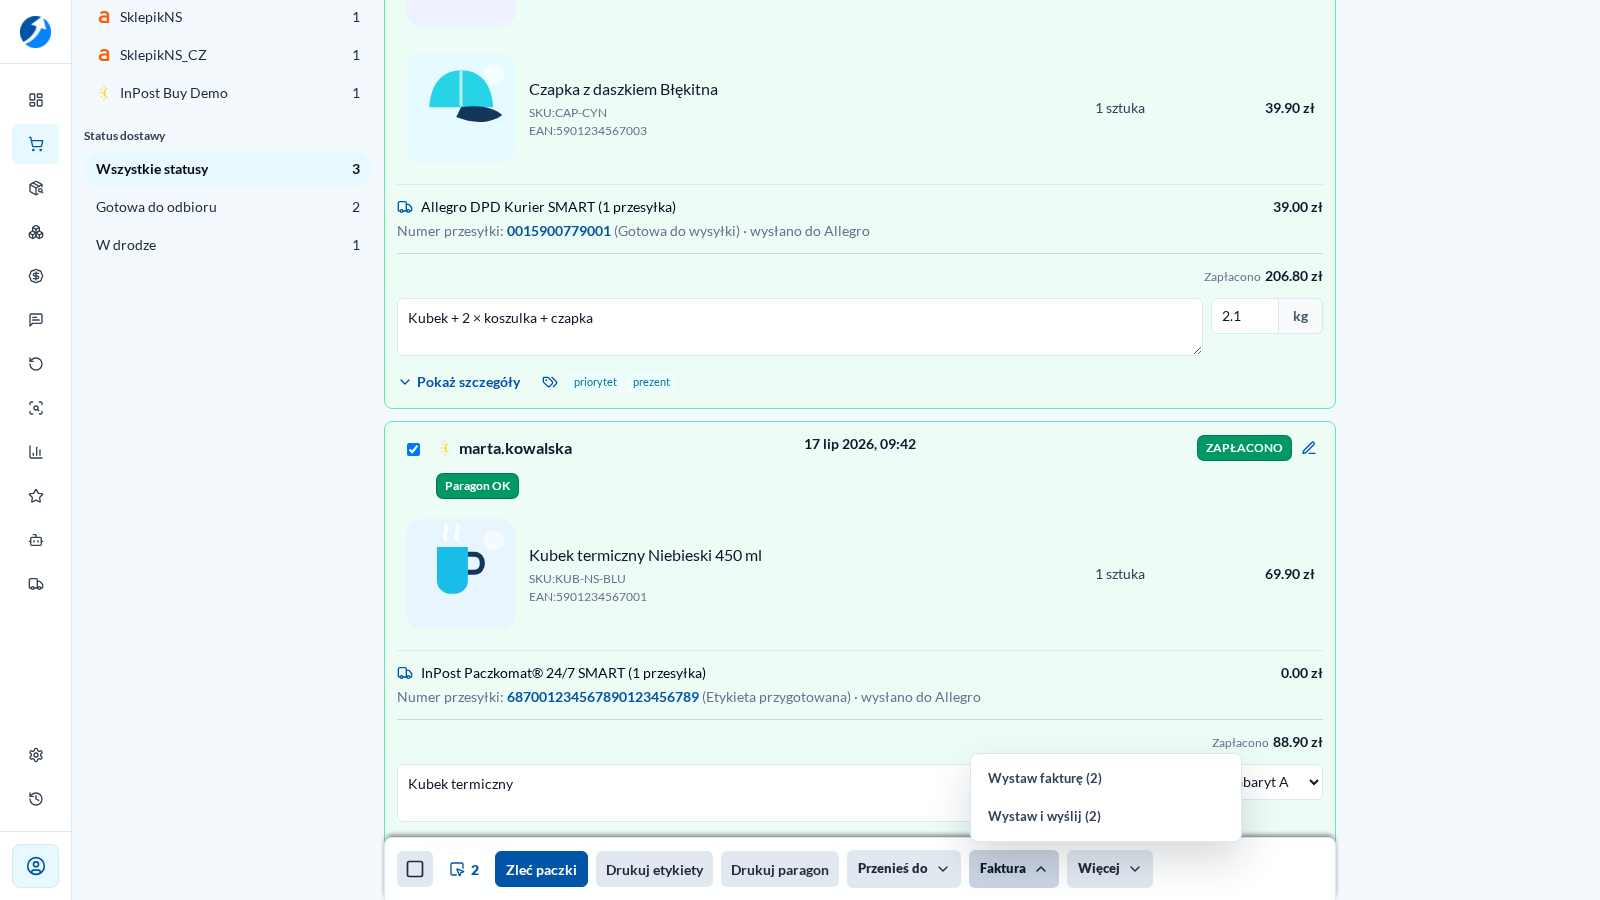This screenshot has width=1600, height=900.
Task: Click the ZAPŁACONO status badge
Action: (x=1244, y=448)
